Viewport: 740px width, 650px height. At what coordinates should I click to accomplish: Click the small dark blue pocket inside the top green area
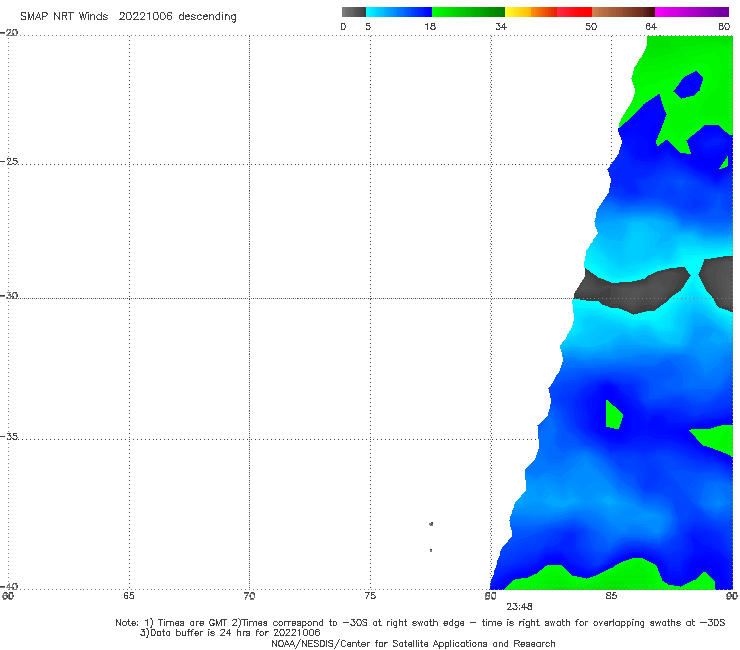688,85
